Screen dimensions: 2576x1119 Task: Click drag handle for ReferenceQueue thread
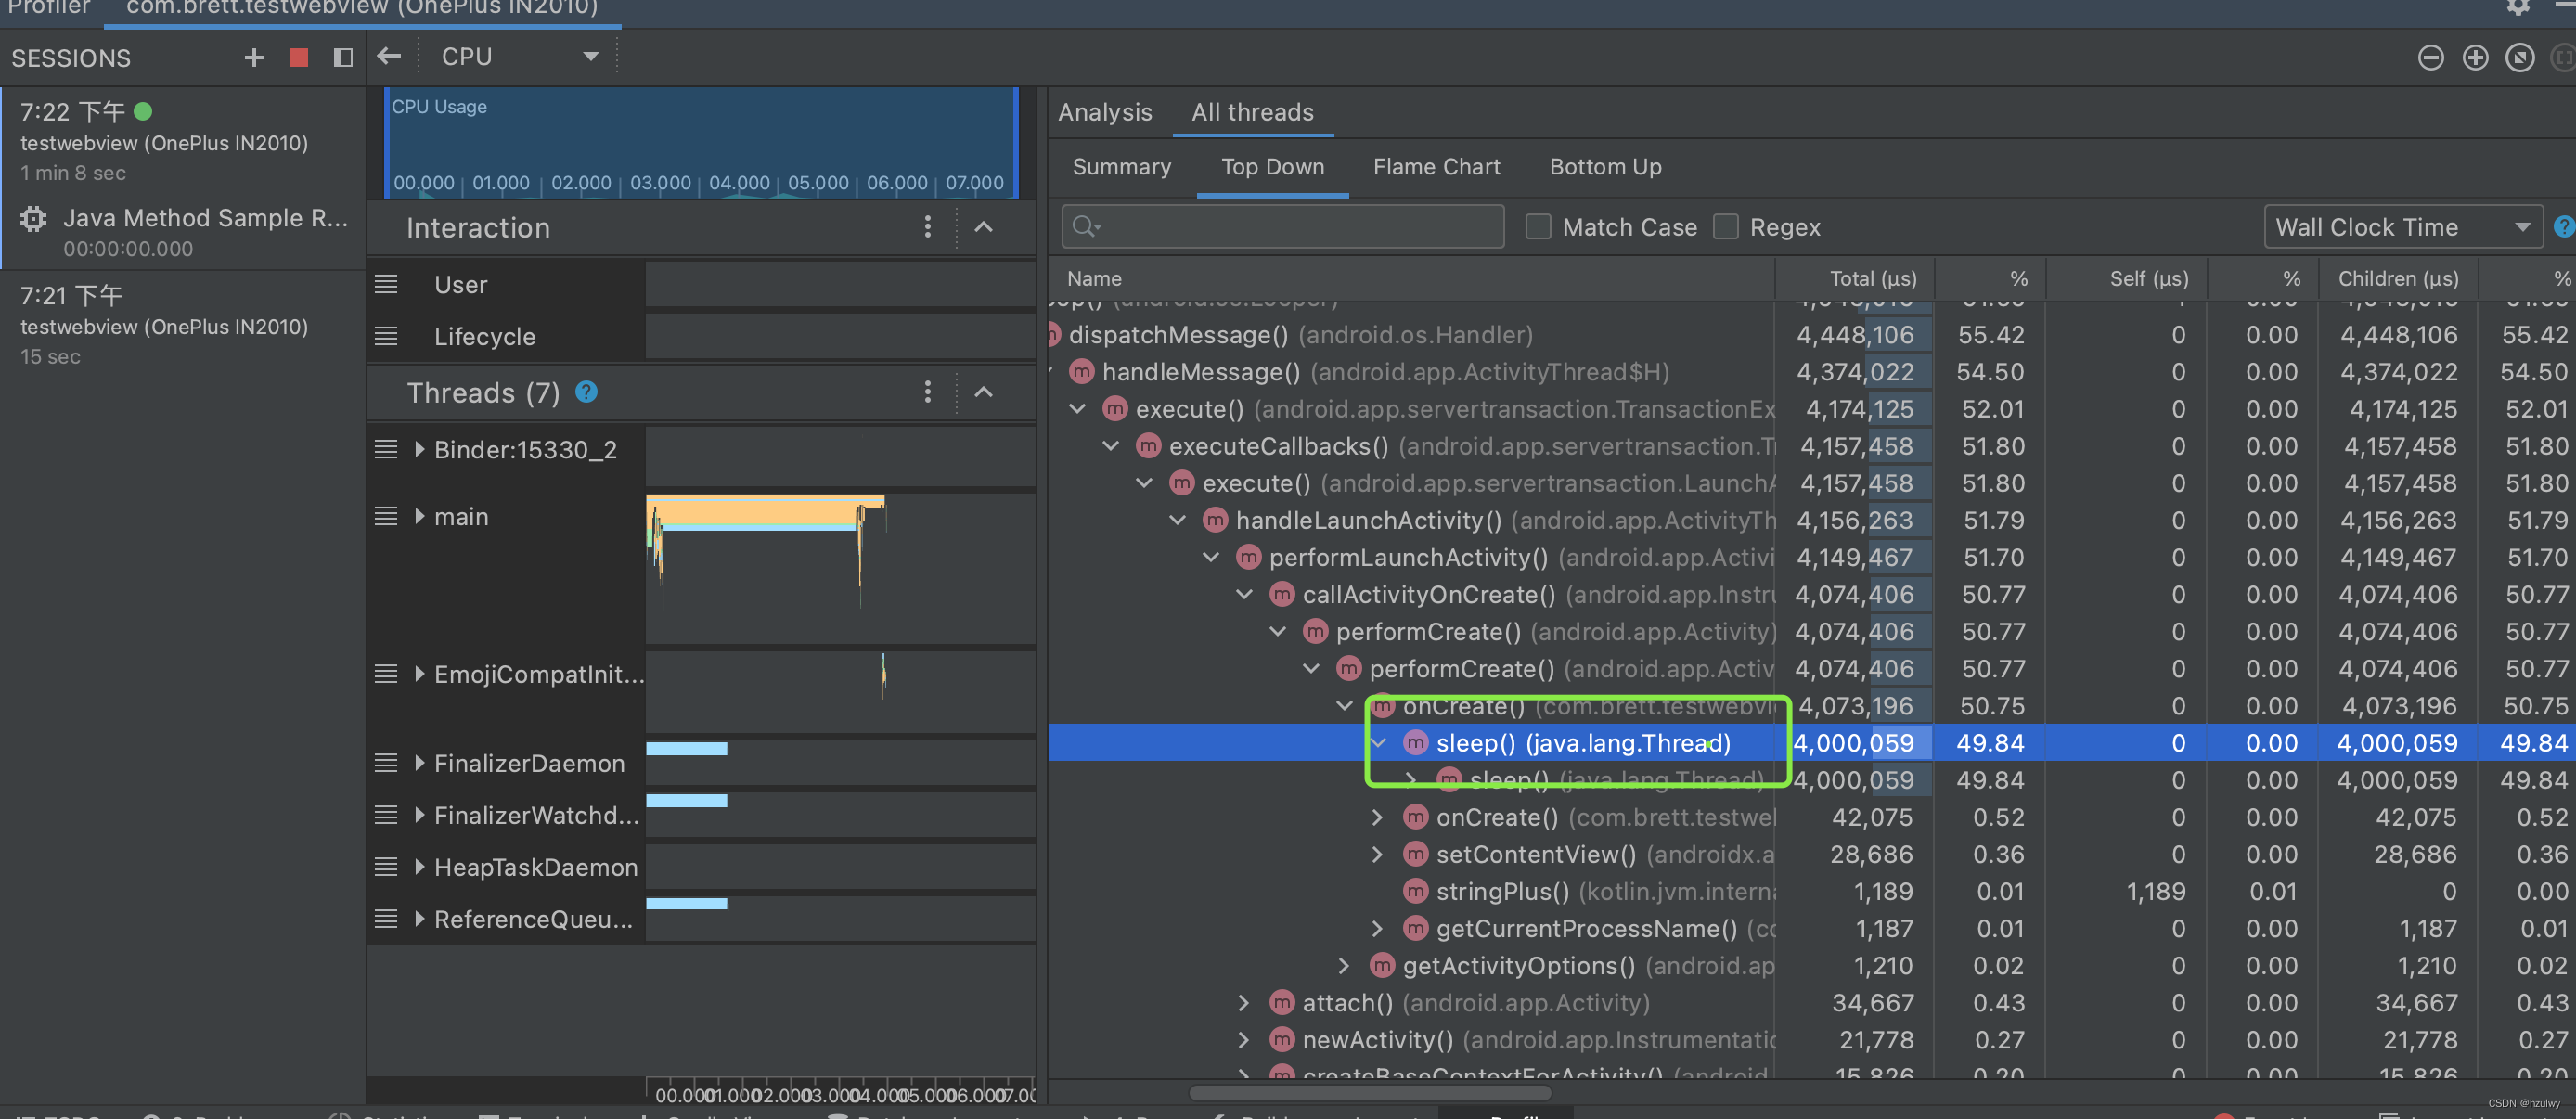click(386, 919)
